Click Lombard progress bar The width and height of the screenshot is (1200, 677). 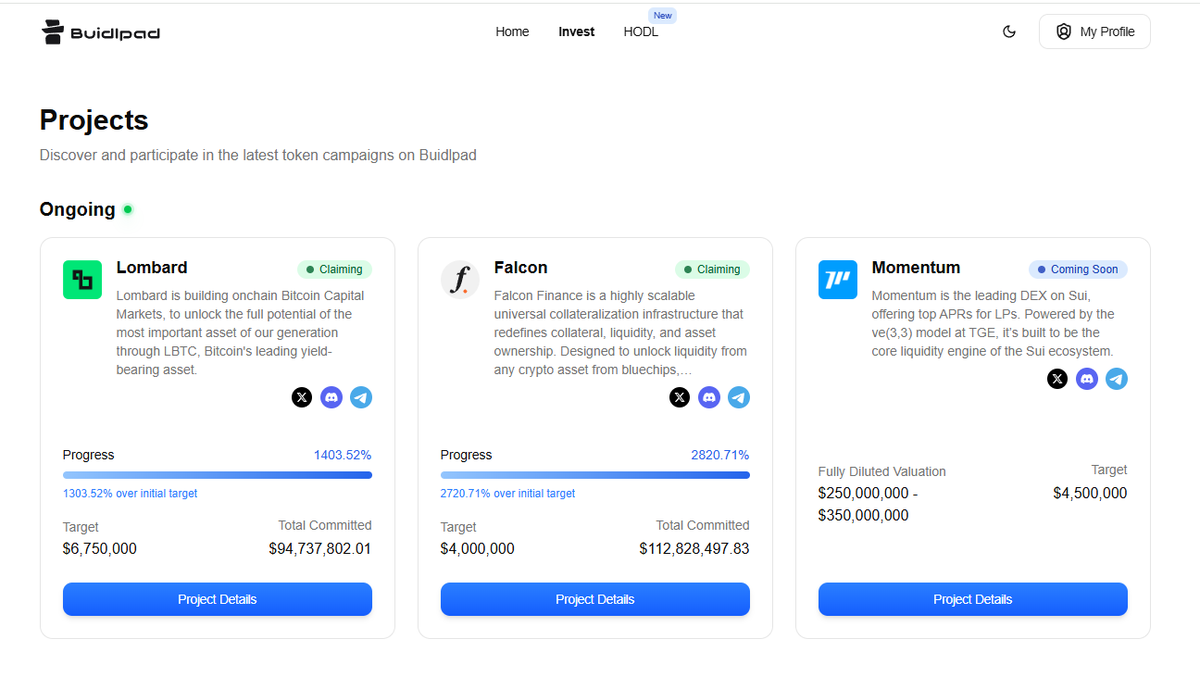(217, 475)
